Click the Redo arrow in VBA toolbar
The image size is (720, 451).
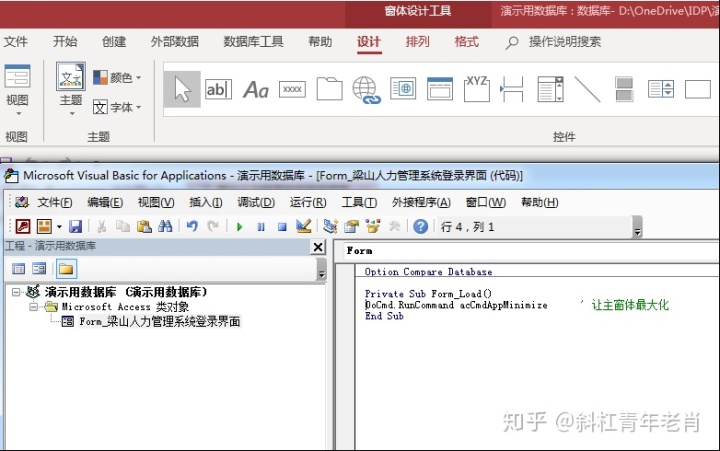(213, 226)
